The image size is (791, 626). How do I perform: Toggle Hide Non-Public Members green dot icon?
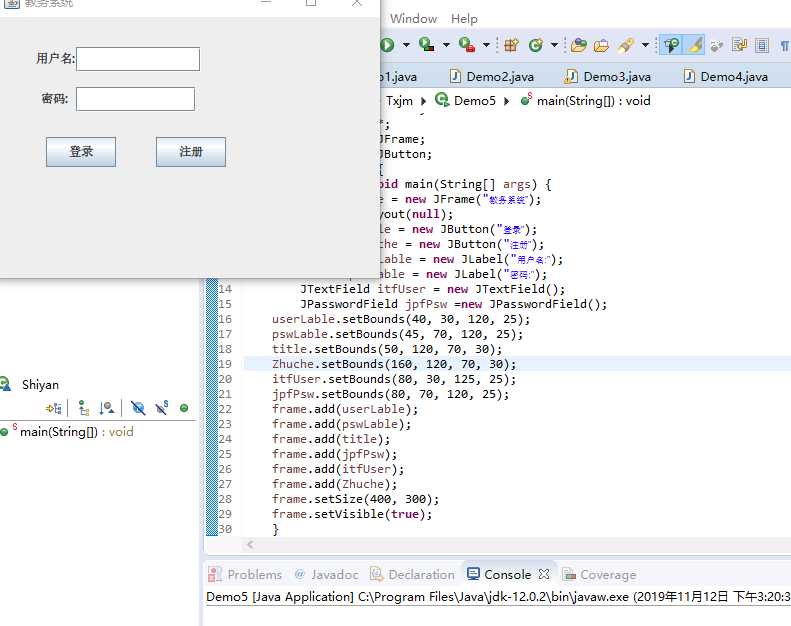point(184,408)
